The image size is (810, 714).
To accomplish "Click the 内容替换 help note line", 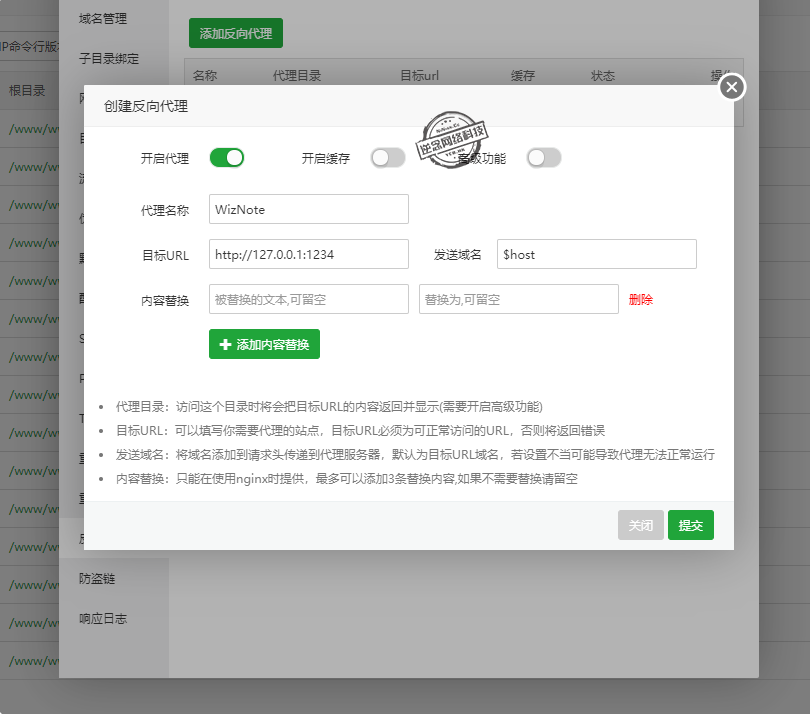I will click(x=347, y=479).
